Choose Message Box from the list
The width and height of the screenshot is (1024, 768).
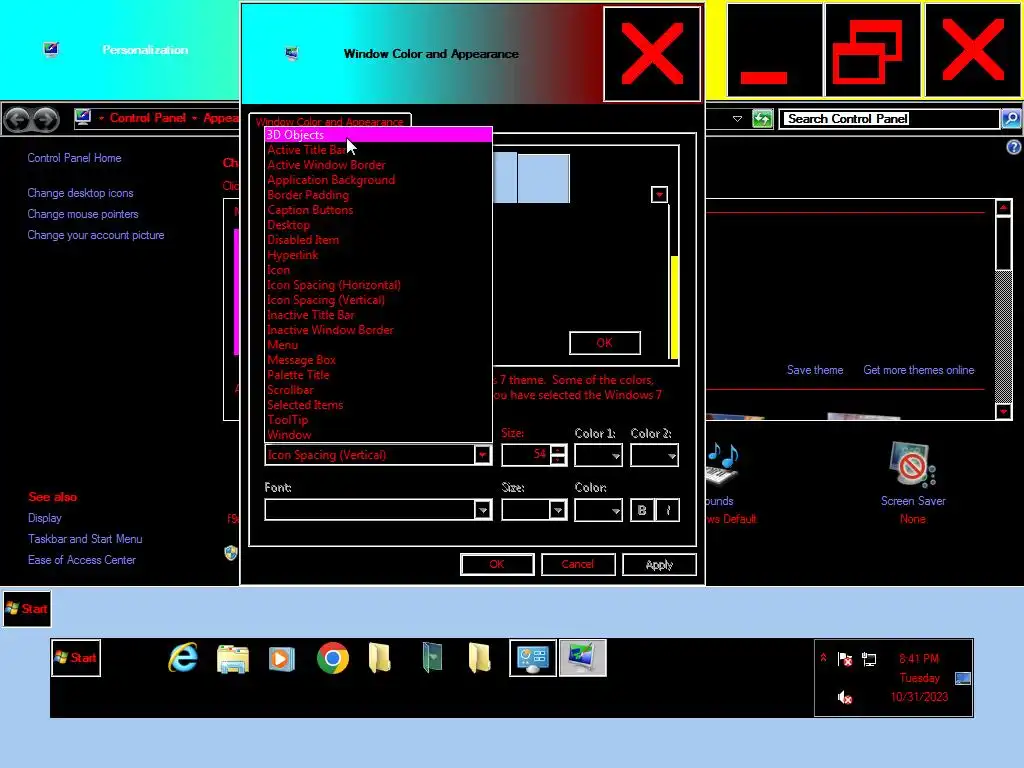pos(378,360)
